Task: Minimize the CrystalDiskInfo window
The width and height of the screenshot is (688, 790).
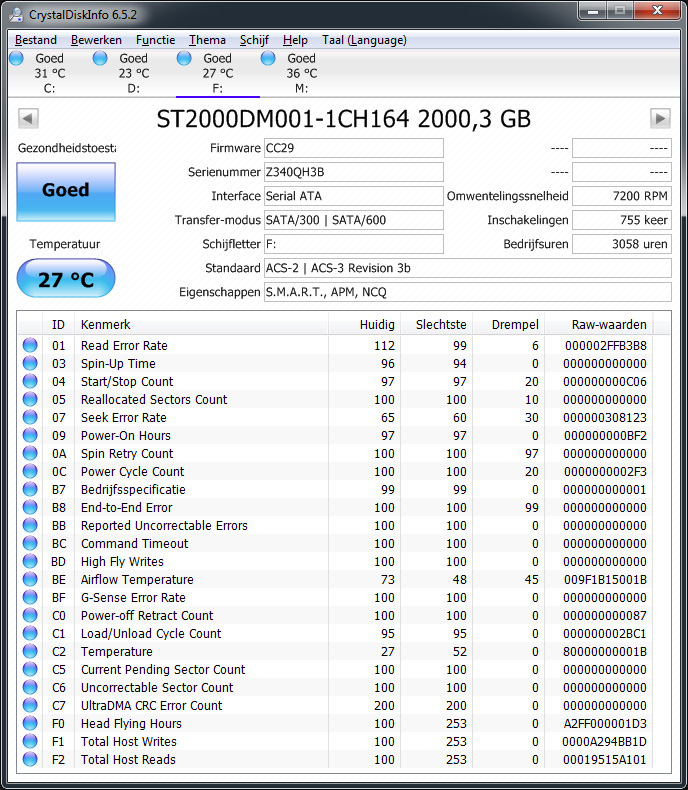Action: 593,11
